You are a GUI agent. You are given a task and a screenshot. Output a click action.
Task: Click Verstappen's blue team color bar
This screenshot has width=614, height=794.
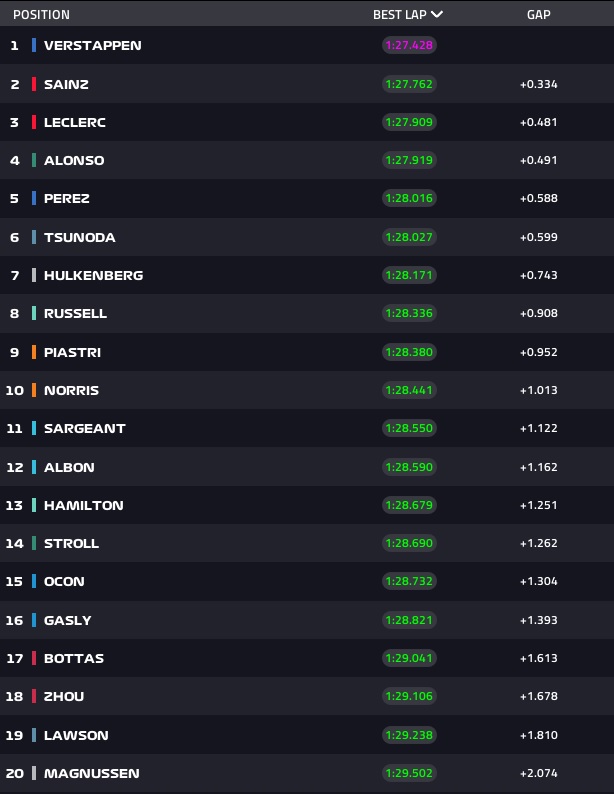[34, 45]
